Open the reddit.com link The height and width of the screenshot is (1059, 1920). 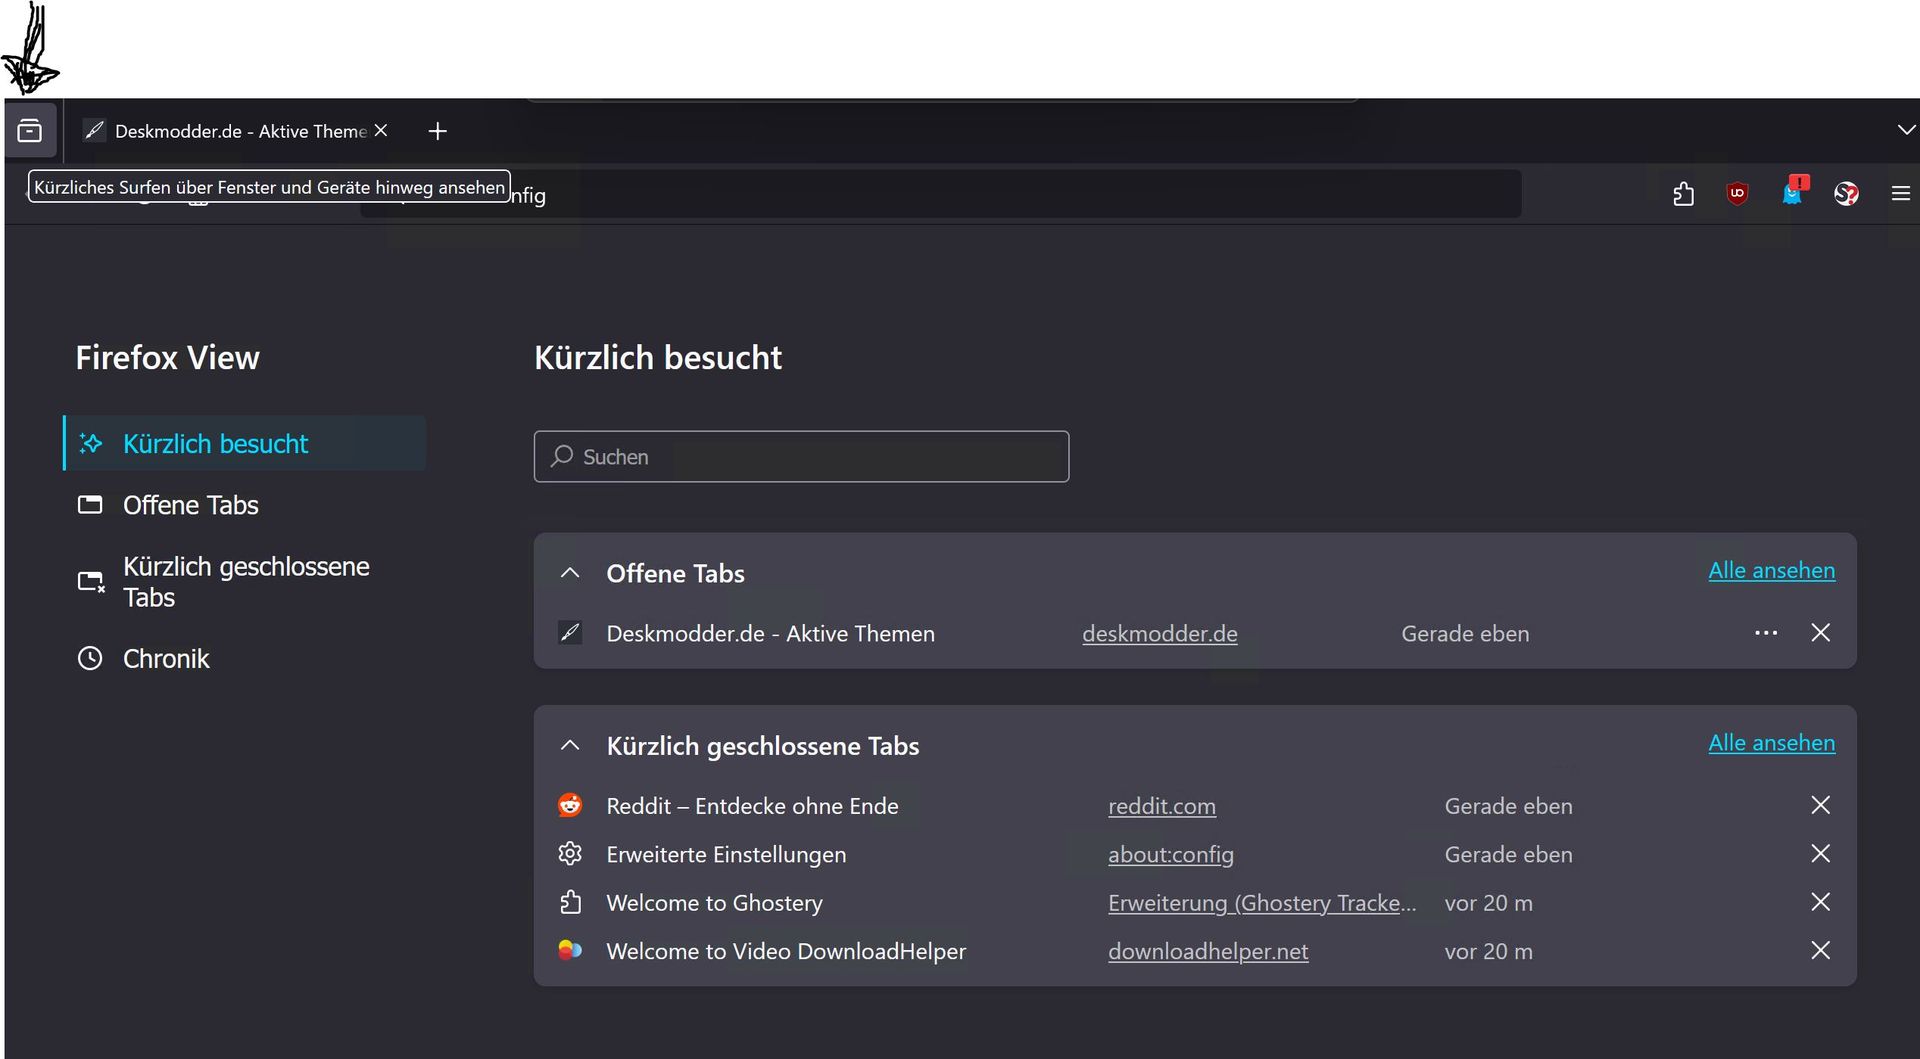click(1161, 806)
